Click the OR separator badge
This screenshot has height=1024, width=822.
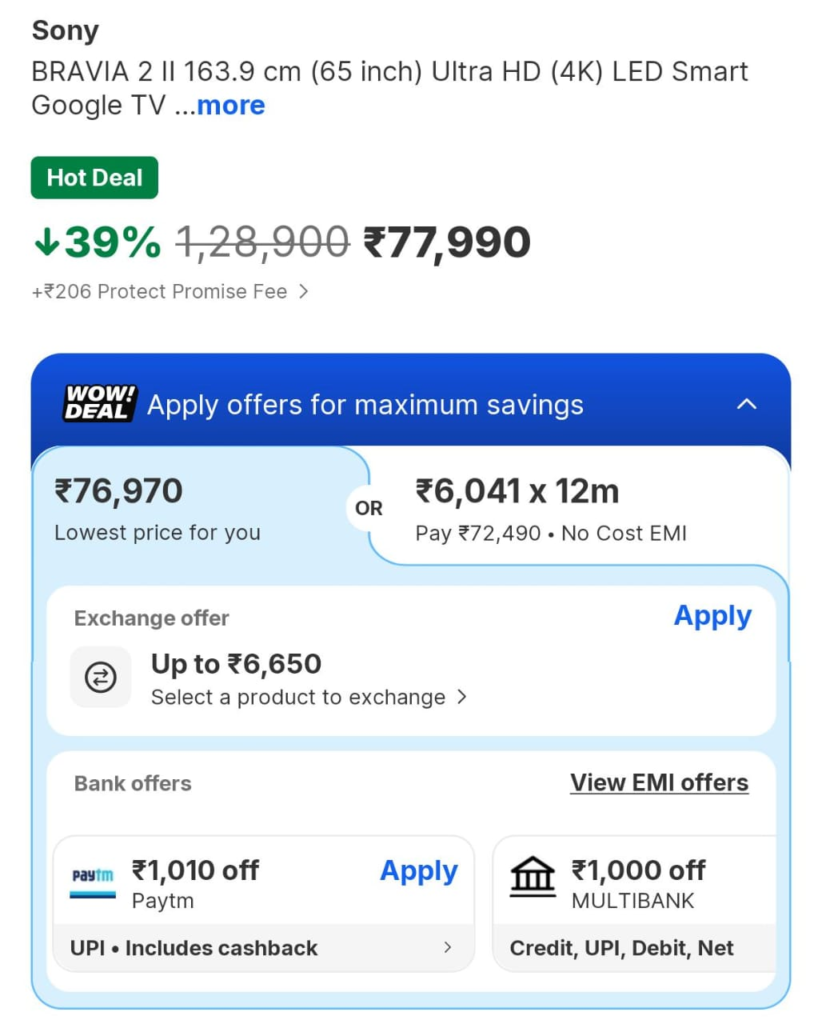click(369, 508)
